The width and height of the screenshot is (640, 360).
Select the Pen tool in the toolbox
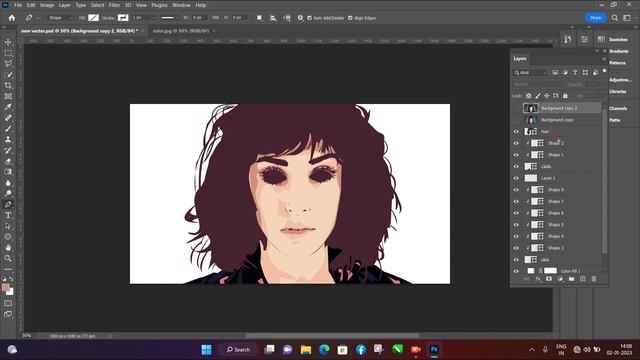(8, 204)
